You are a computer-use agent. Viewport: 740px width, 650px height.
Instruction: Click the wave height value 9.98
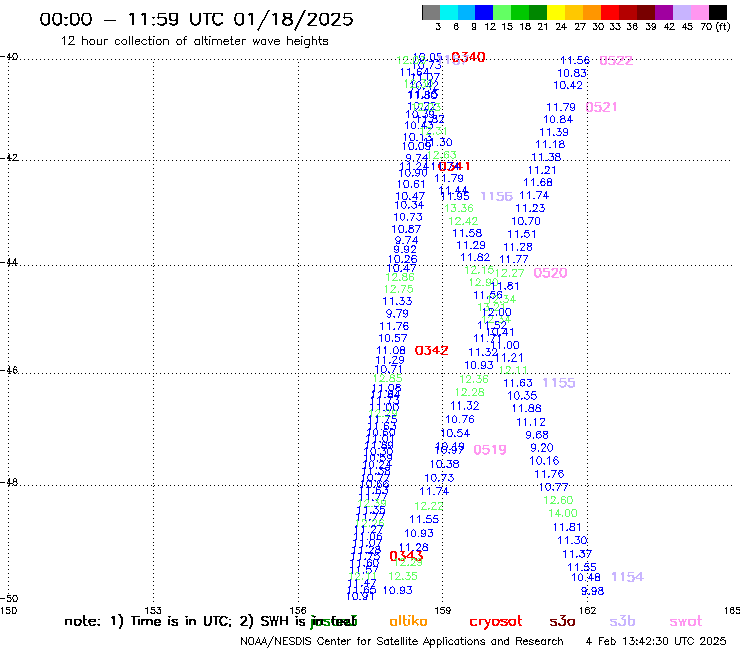click(x=592, y=591)
